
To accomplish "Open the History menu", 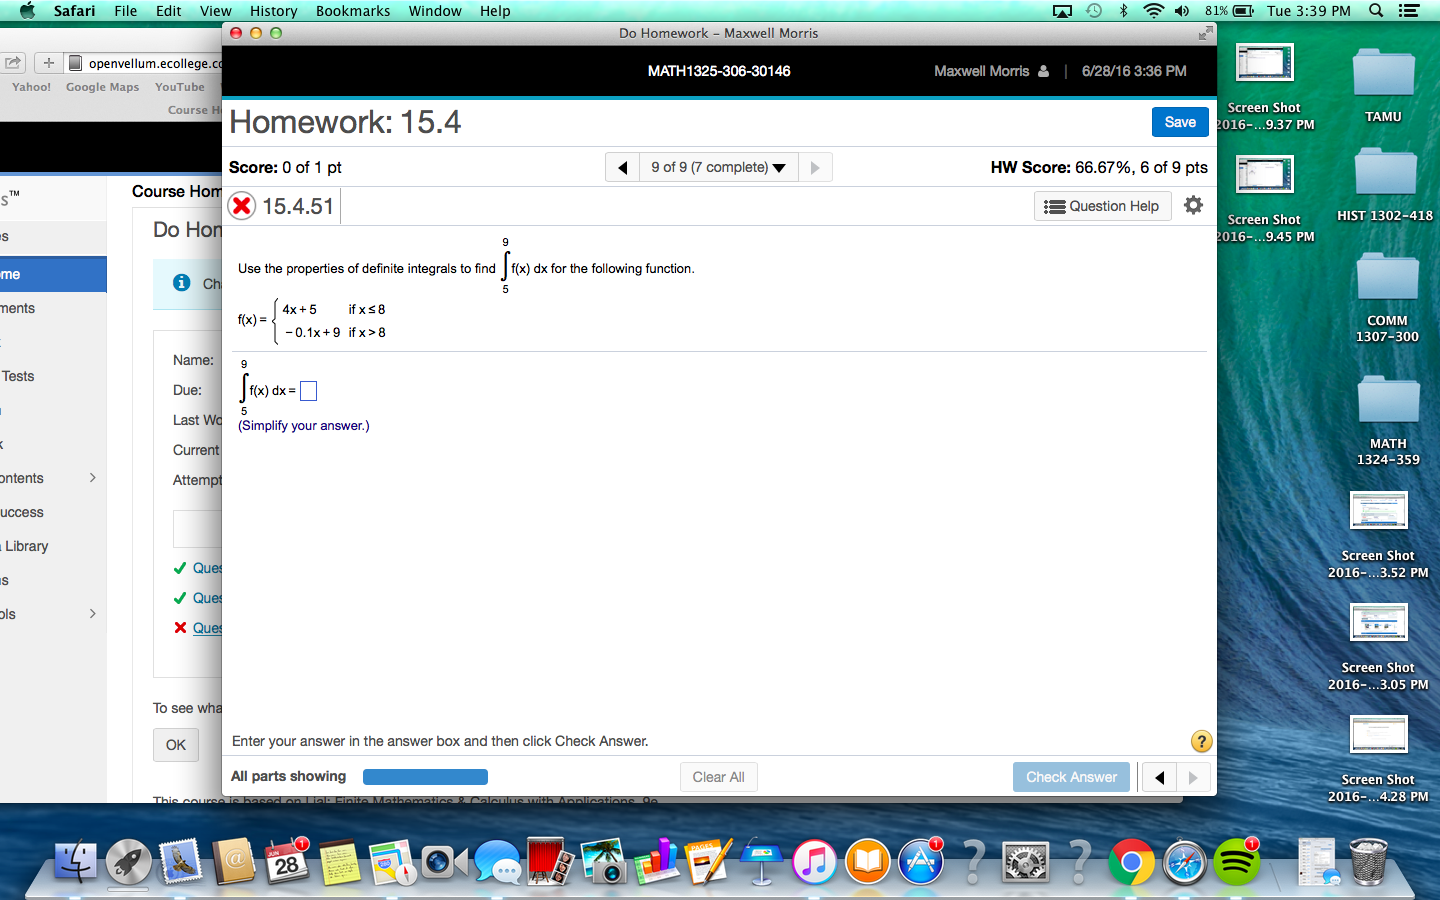I will [273, 11].
